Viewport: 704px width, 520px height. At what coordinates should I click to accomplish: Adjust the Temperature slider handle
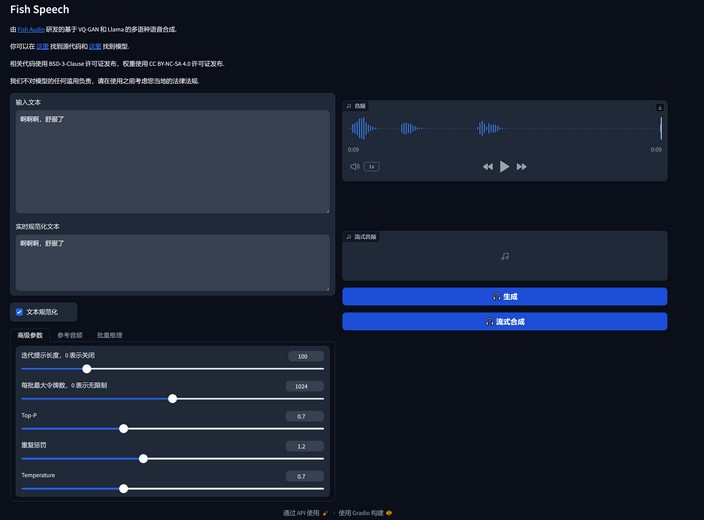pos(123,489)
